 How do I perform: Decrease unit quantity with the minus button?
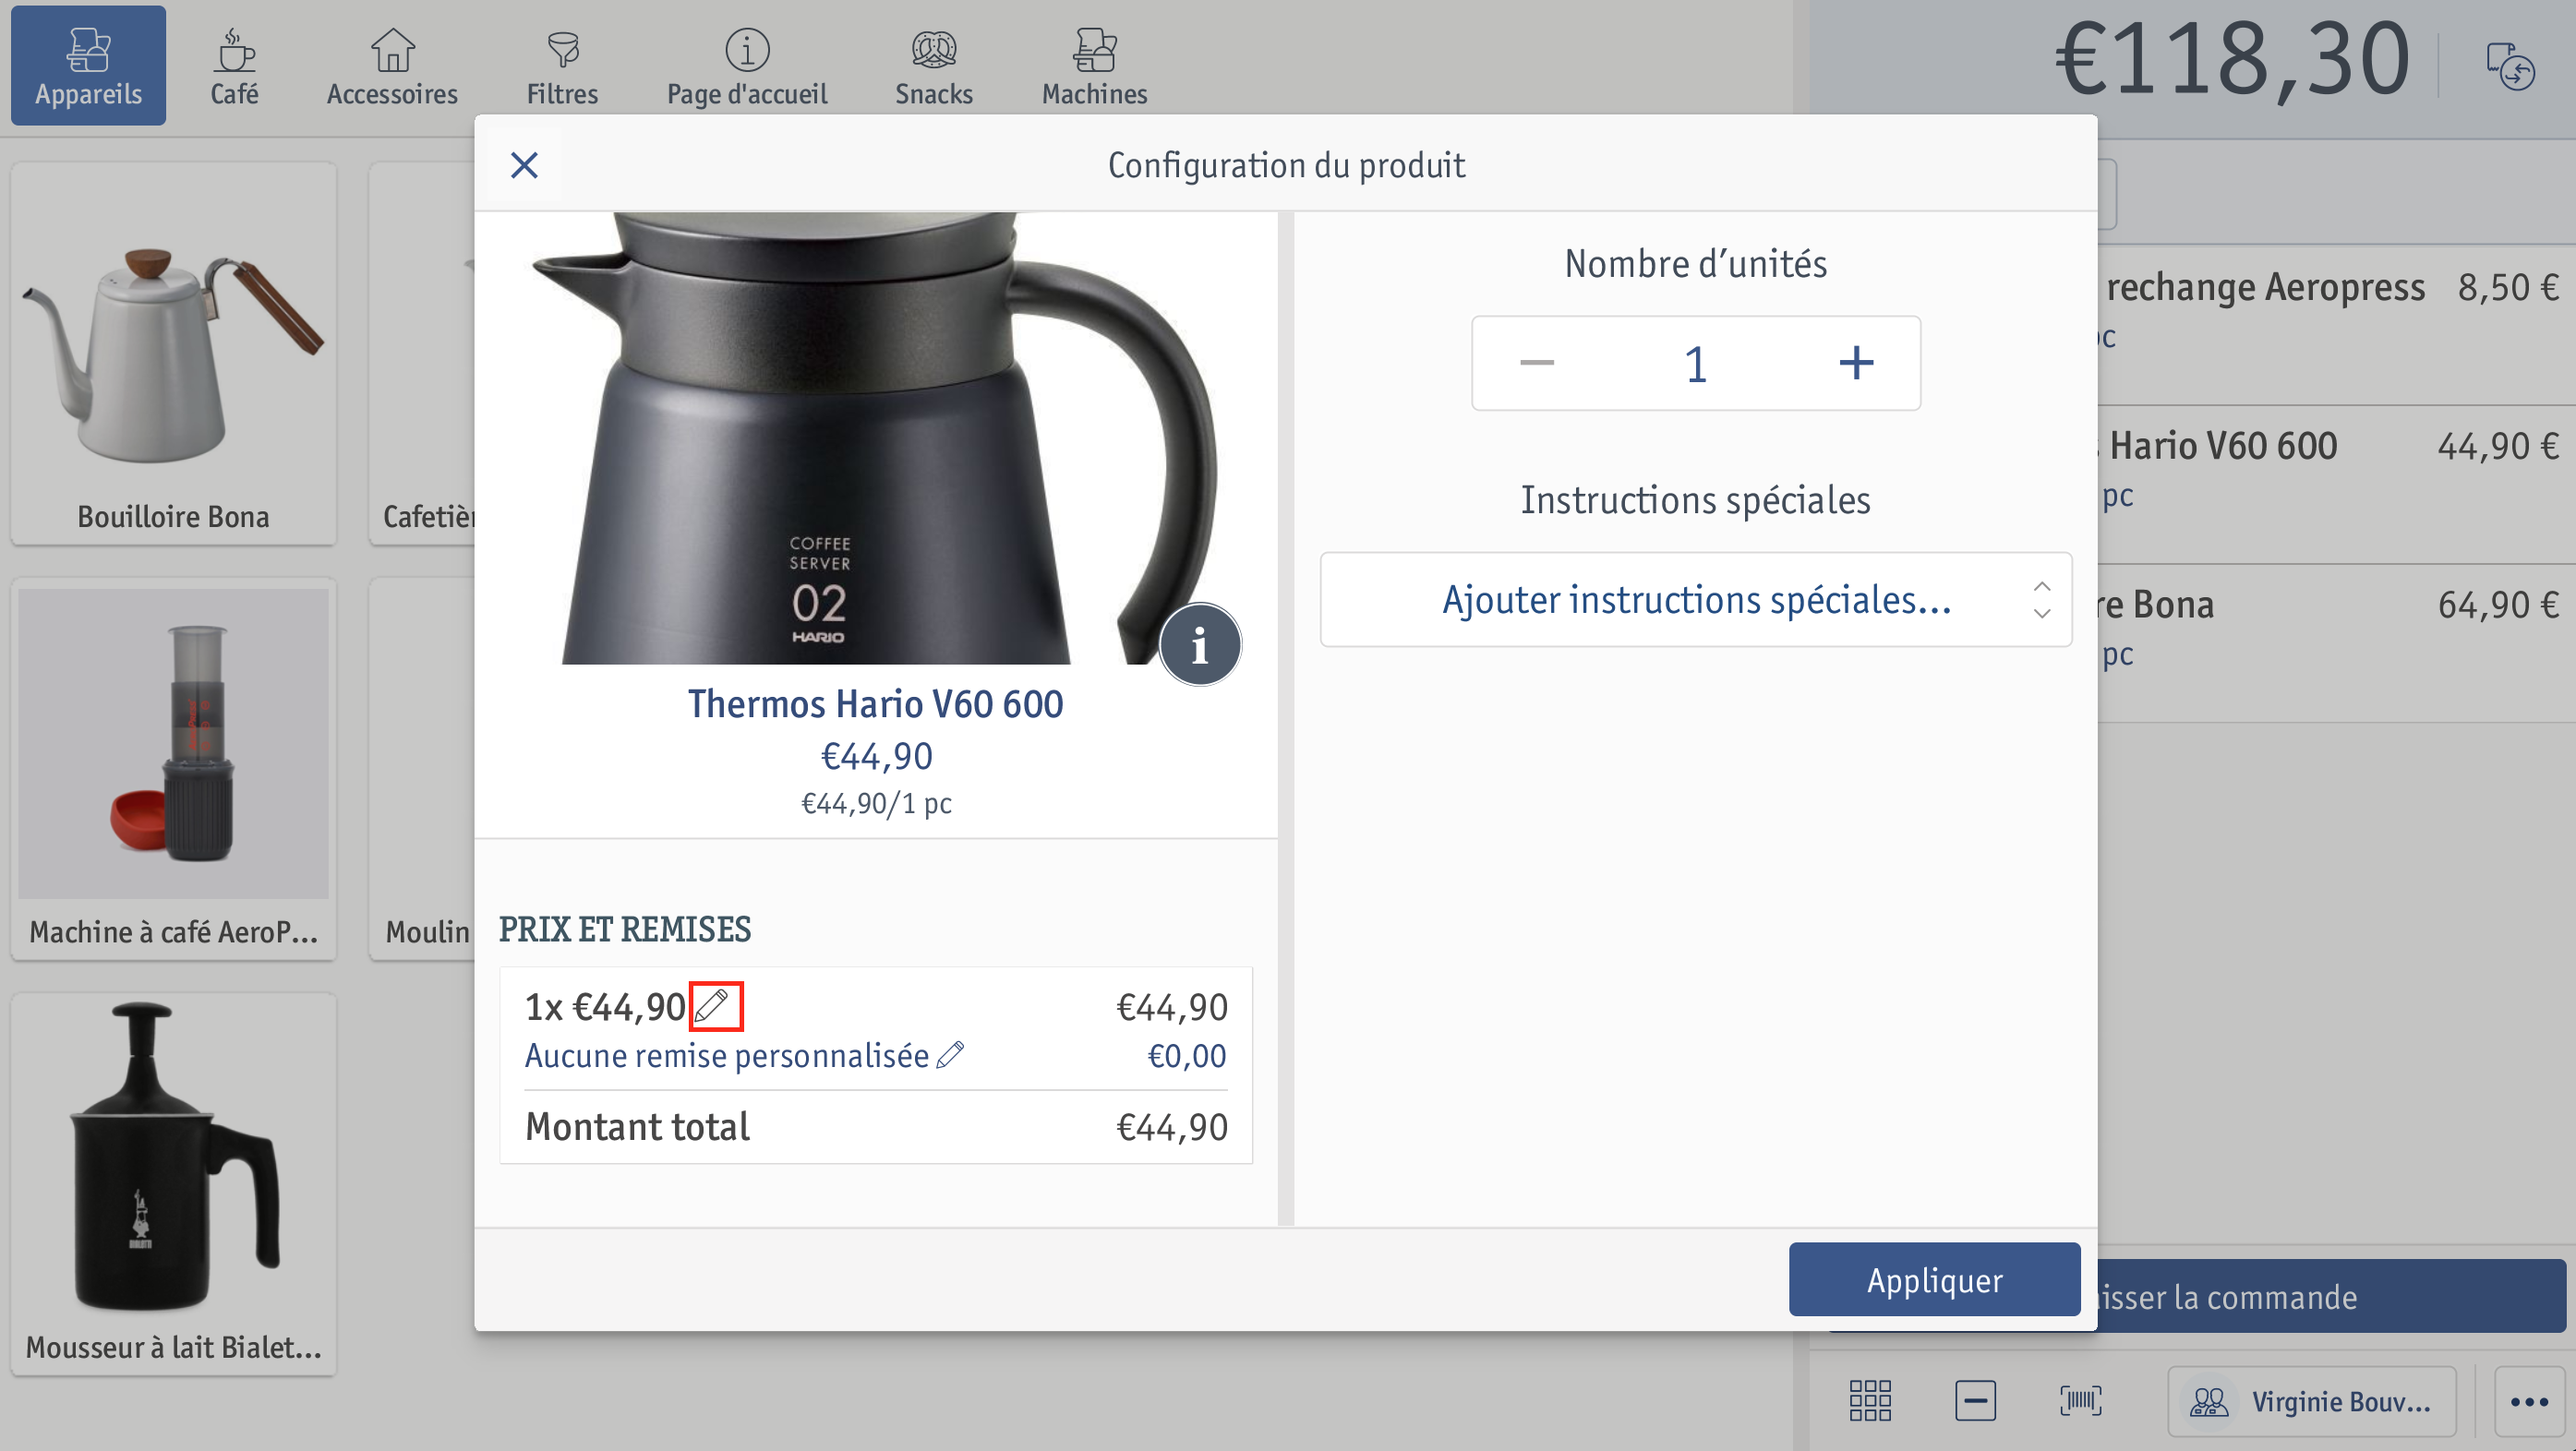[1537, 363]
